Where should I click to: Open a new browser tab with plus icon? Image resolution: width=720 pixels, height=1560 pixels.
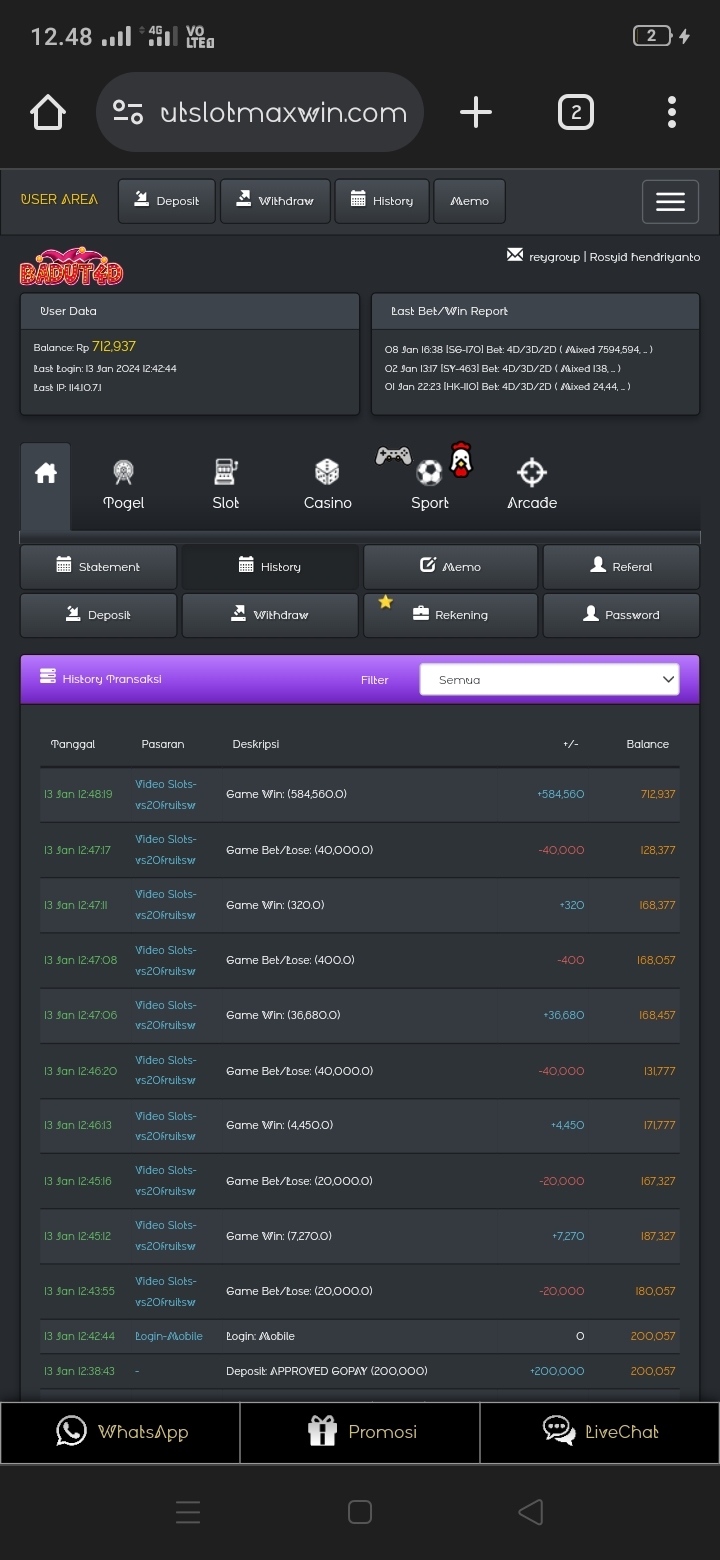(x=476, y=113)
